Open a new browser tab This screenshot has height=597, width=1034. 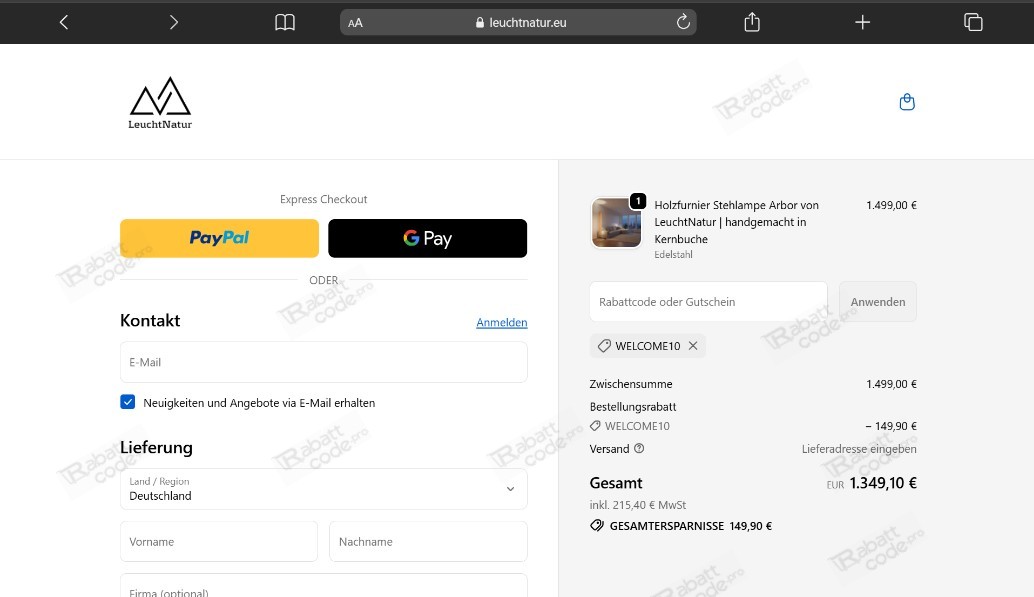click(862, 21)
